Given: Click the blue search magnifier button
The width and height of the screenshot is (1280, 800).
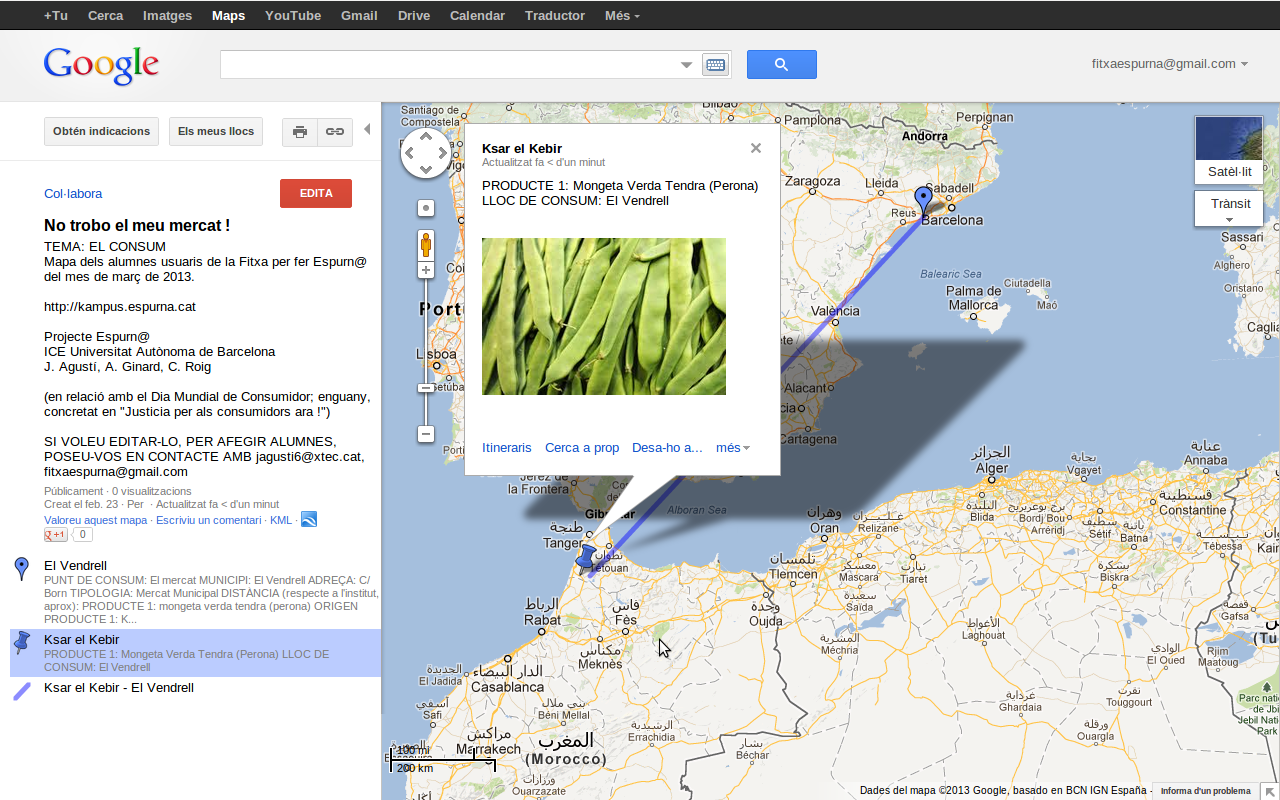Looking at the screenshot, I should tap(782, 64).
